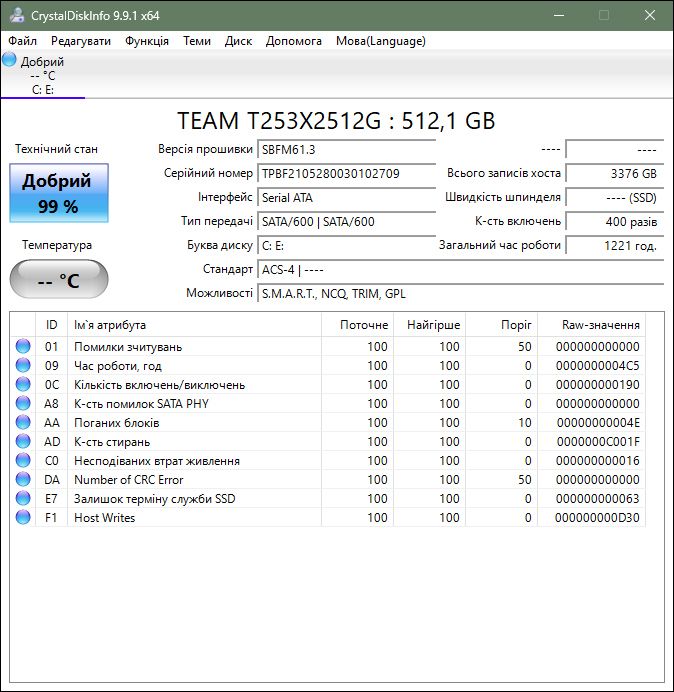This screenshot has height=692, width=674.
Task: Click status orb for E7 SSD life remaining
Action: (x=23, y=498)
